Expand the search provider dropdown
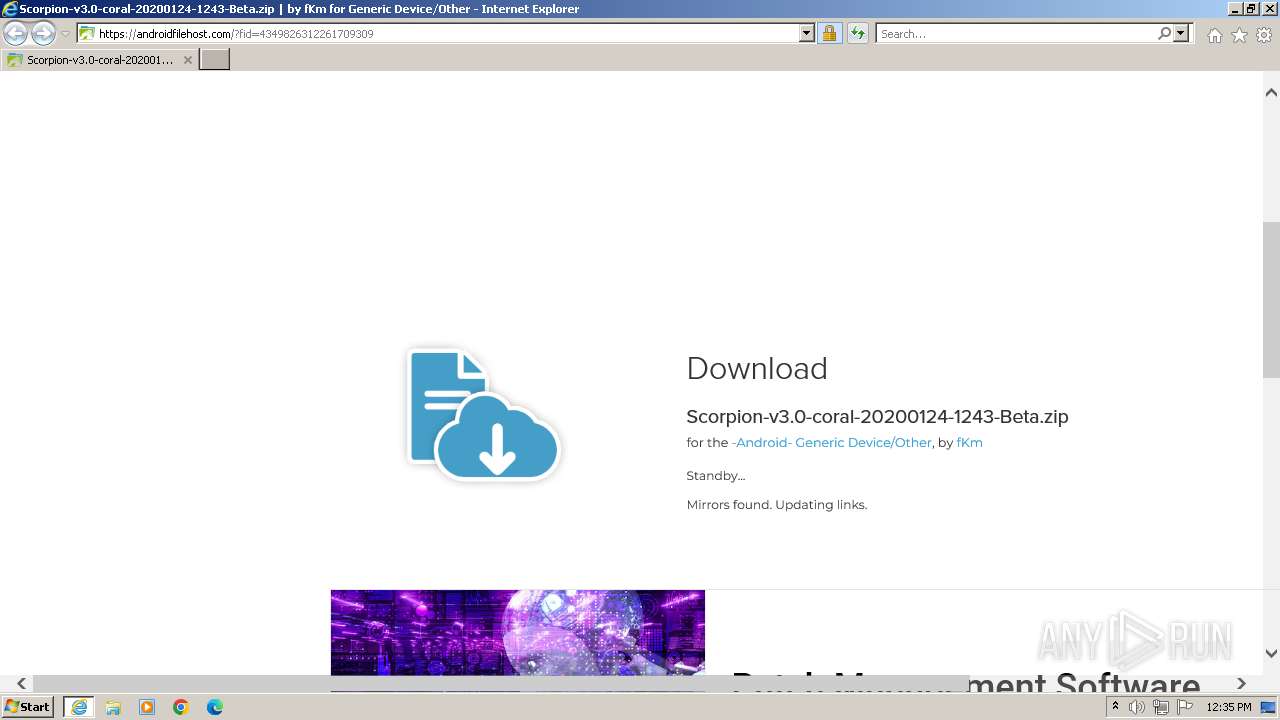The height and width of the screenshot is (720, 1280). pos(1181,33)
